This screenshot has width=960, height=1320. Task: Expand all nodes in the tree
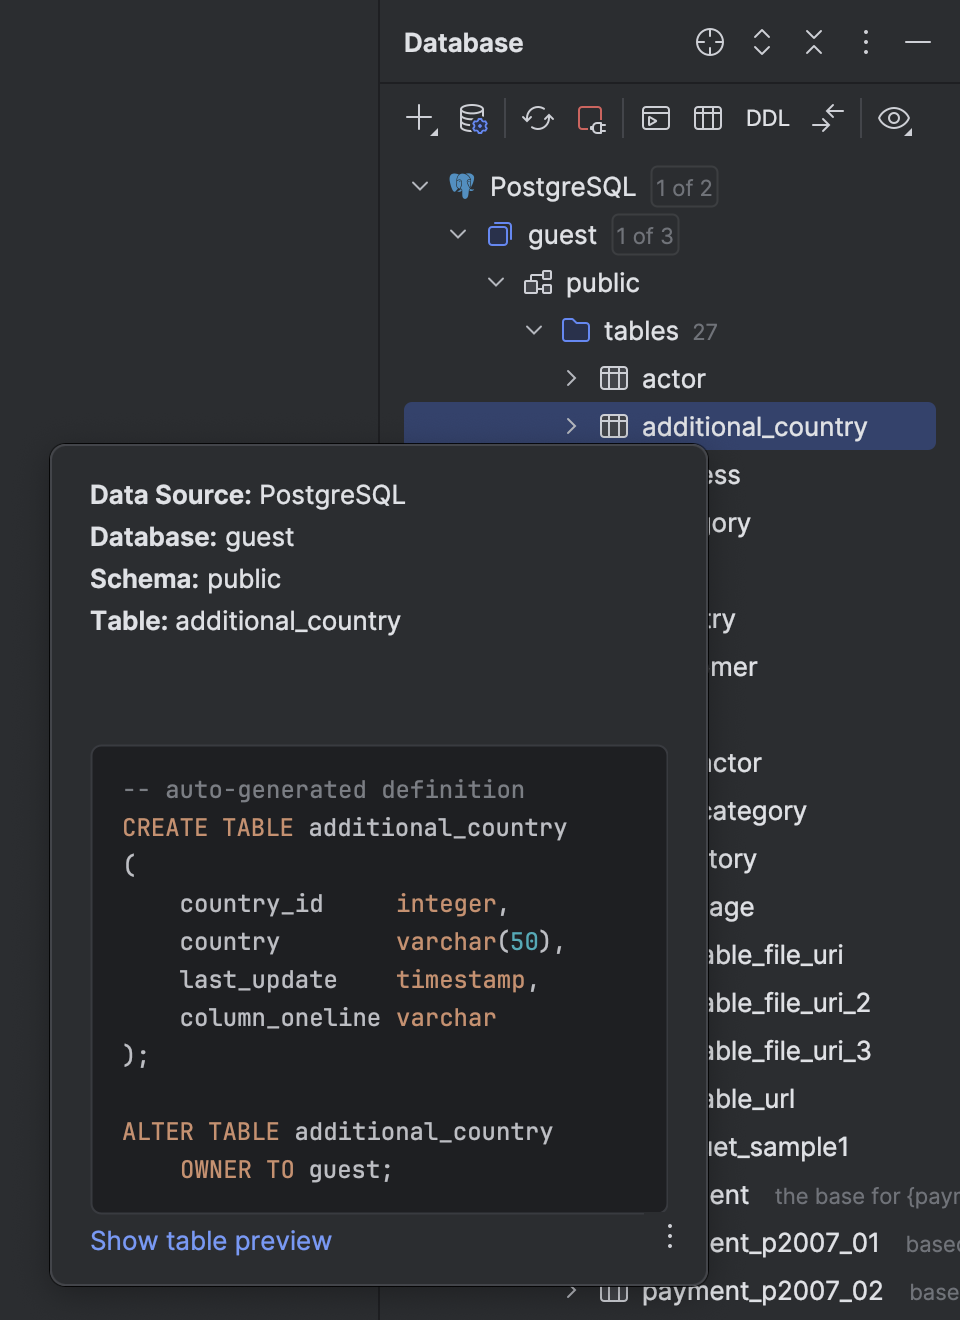761,43
